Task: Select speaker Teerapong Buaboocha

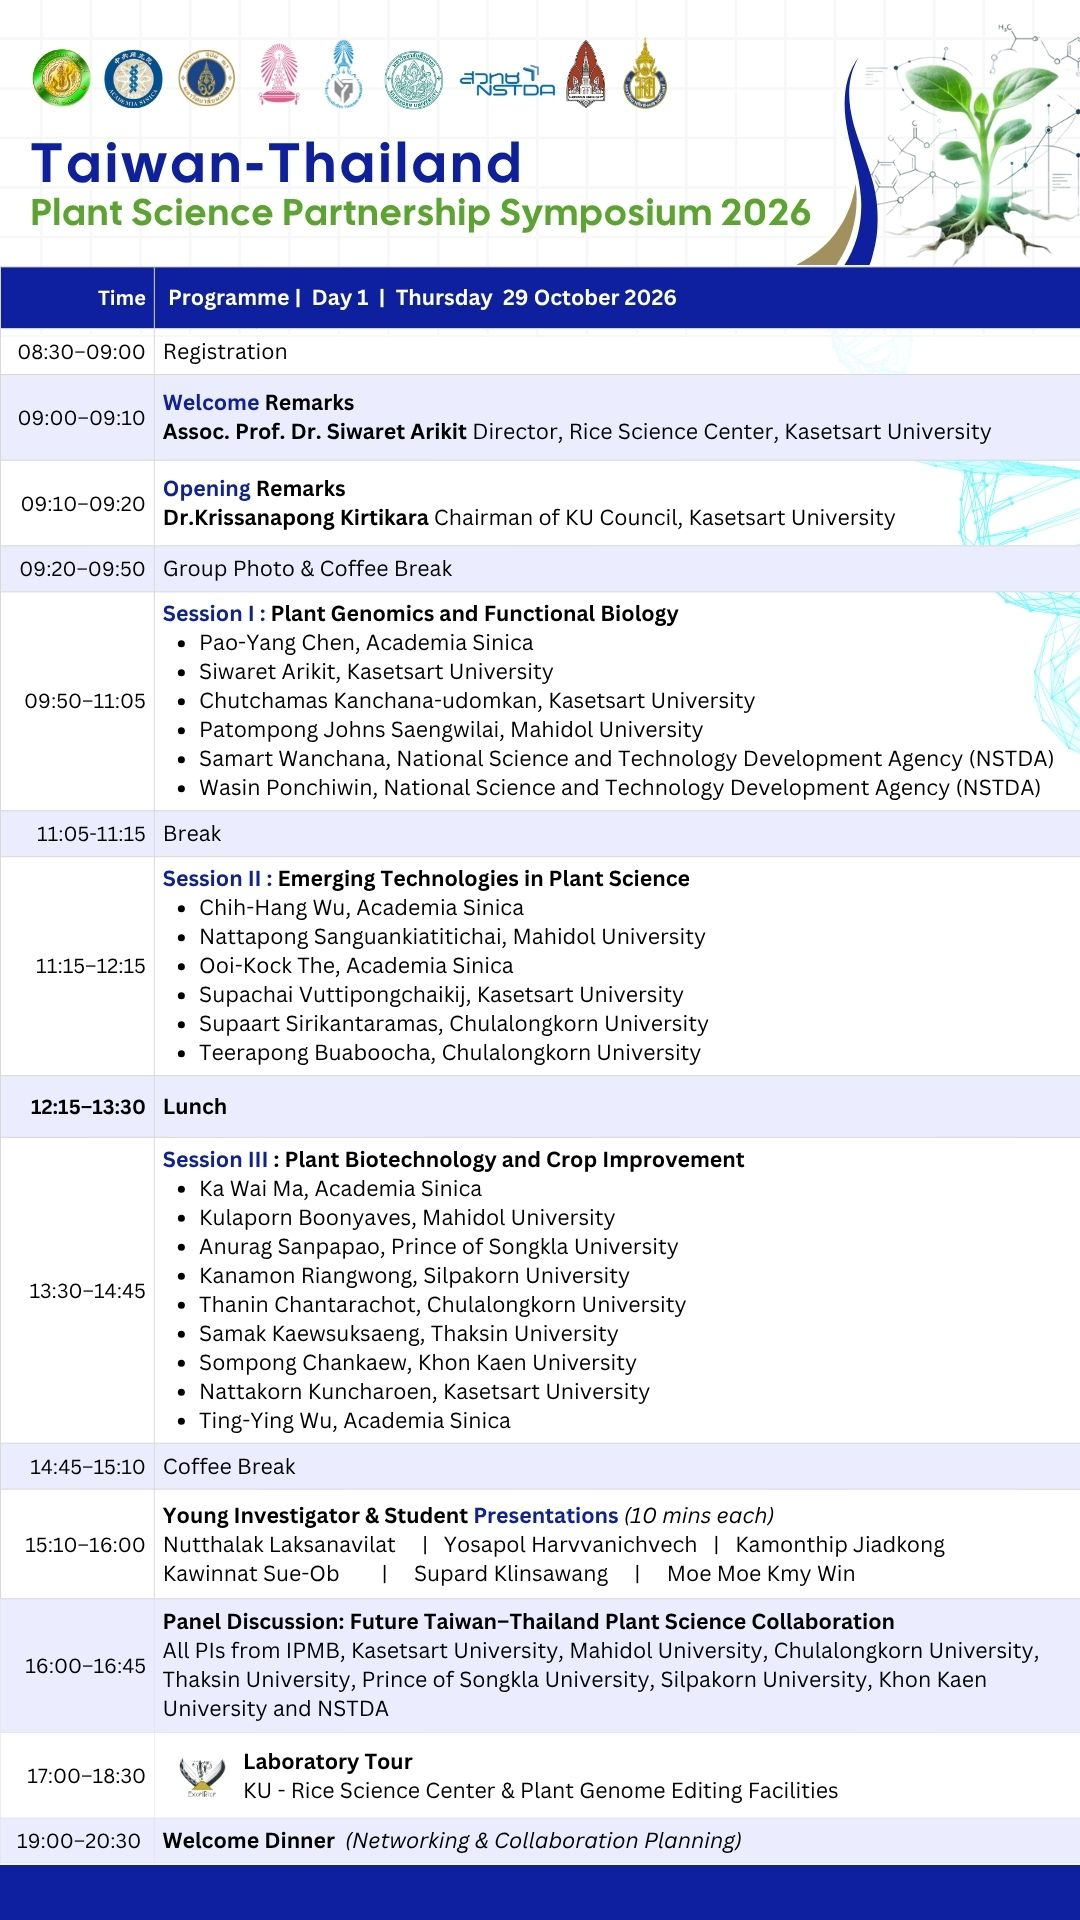Action: [450, 1053]
